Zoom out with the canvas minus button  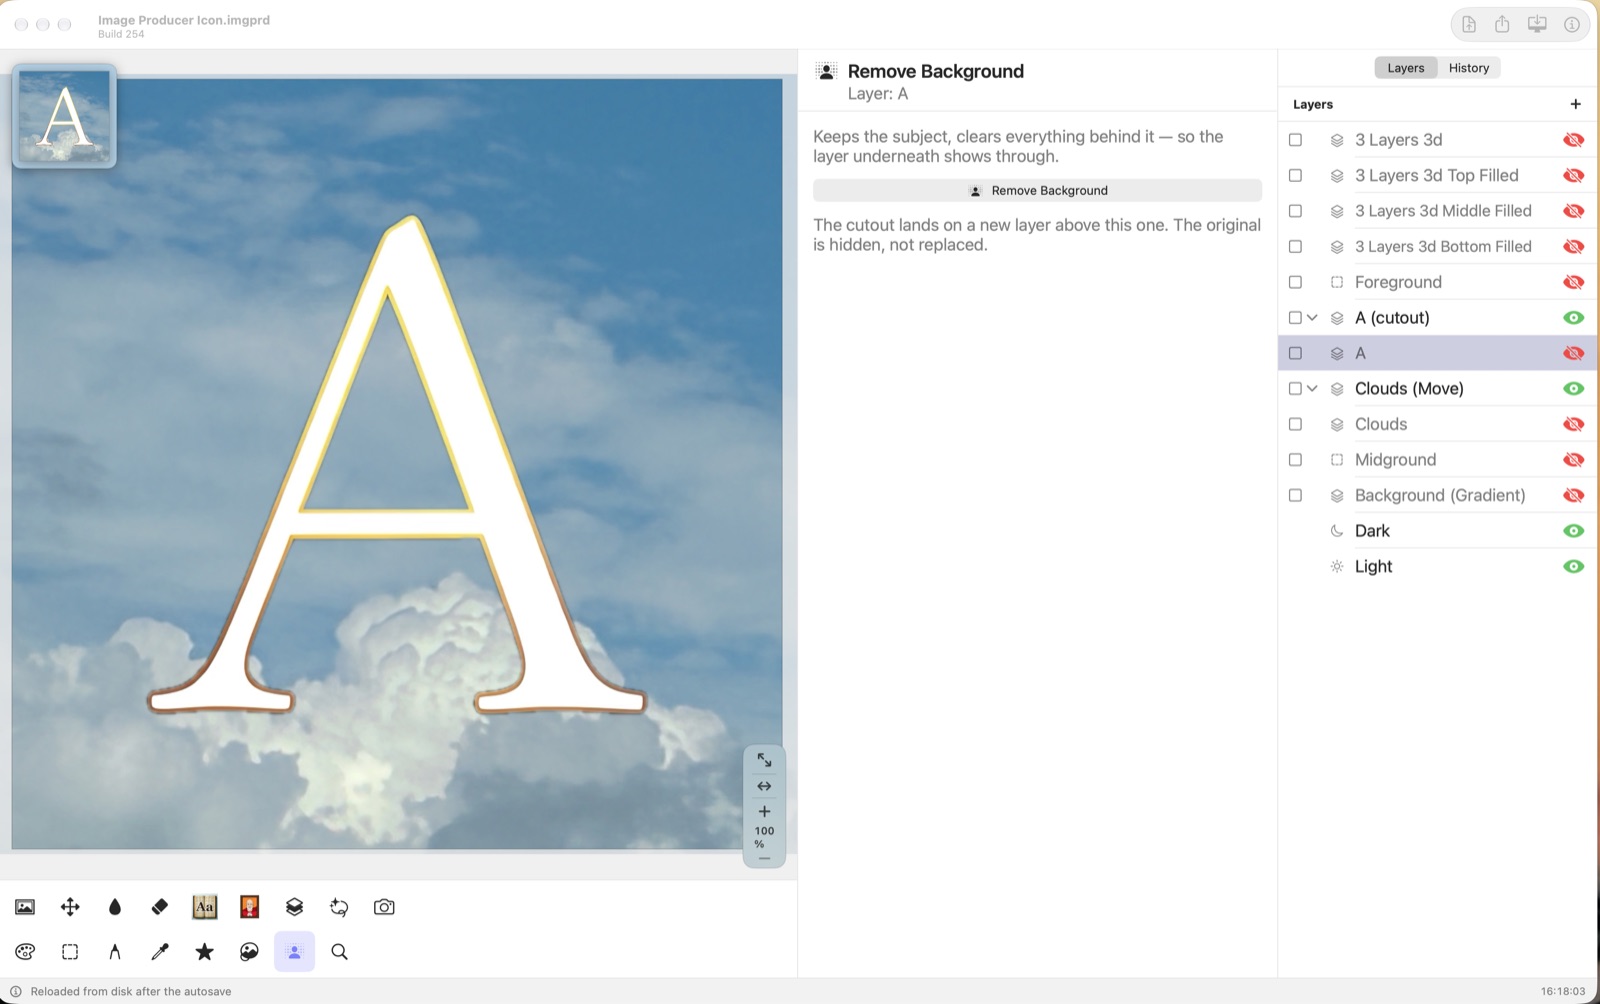click(764, 858)
